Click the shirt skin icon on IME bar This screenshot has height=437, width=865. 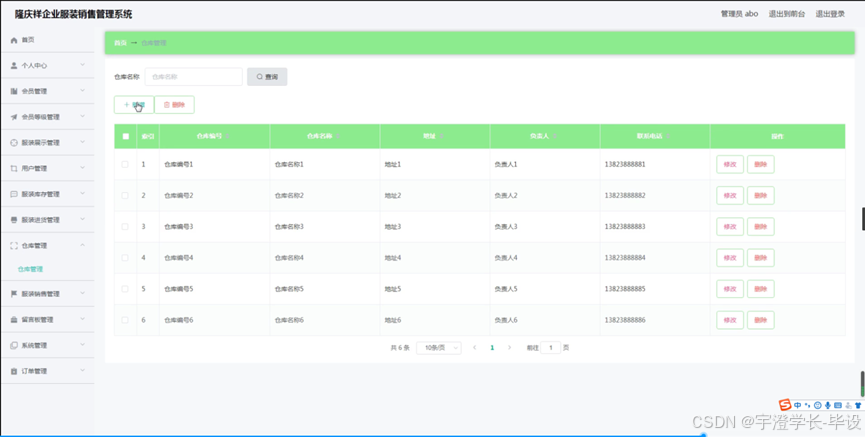pyautogui.click(x=858, y=406)
